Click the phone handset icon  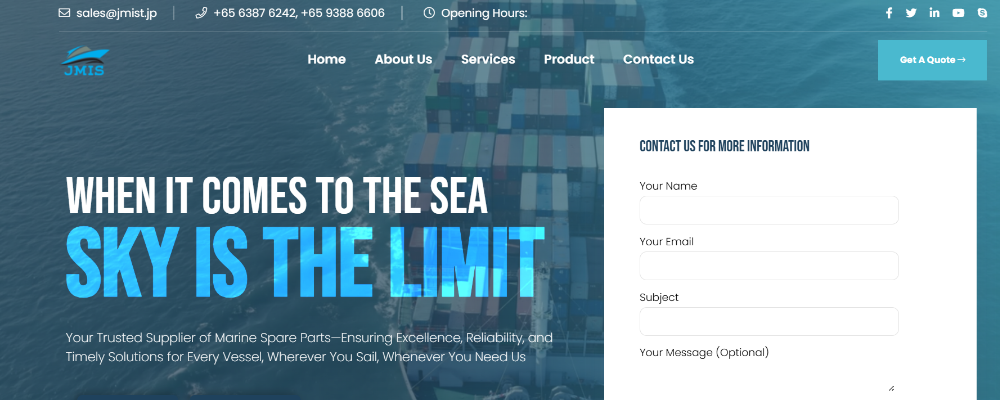click(201, 13)
